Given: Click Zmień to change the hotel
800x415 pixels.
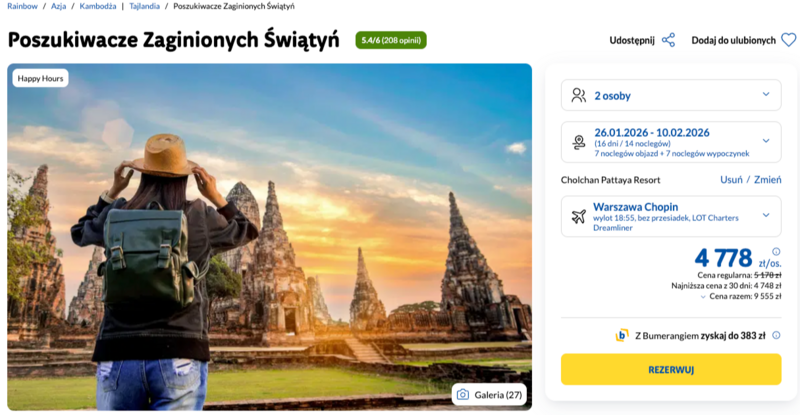Looking at the screenshot, I should click(x=768, y=180).
